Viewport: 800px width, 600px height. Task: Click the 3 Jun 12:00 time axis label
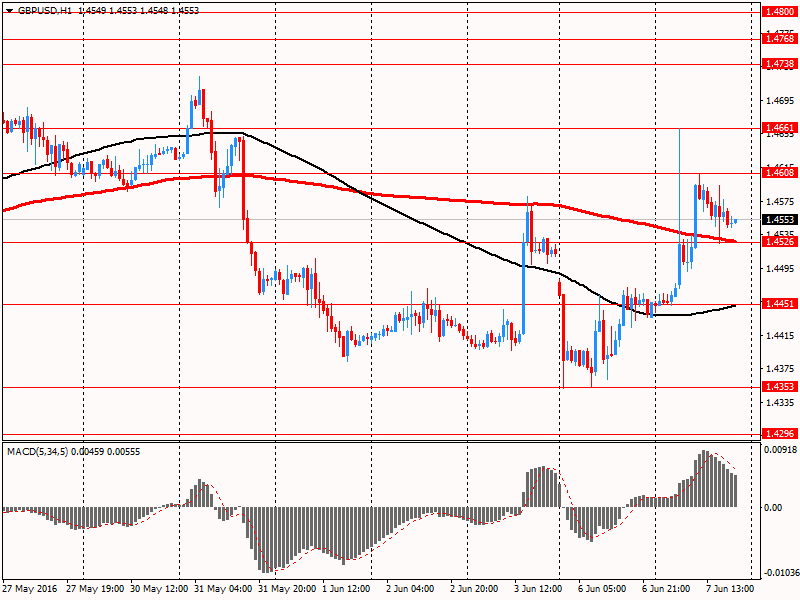tap(538, 589)
